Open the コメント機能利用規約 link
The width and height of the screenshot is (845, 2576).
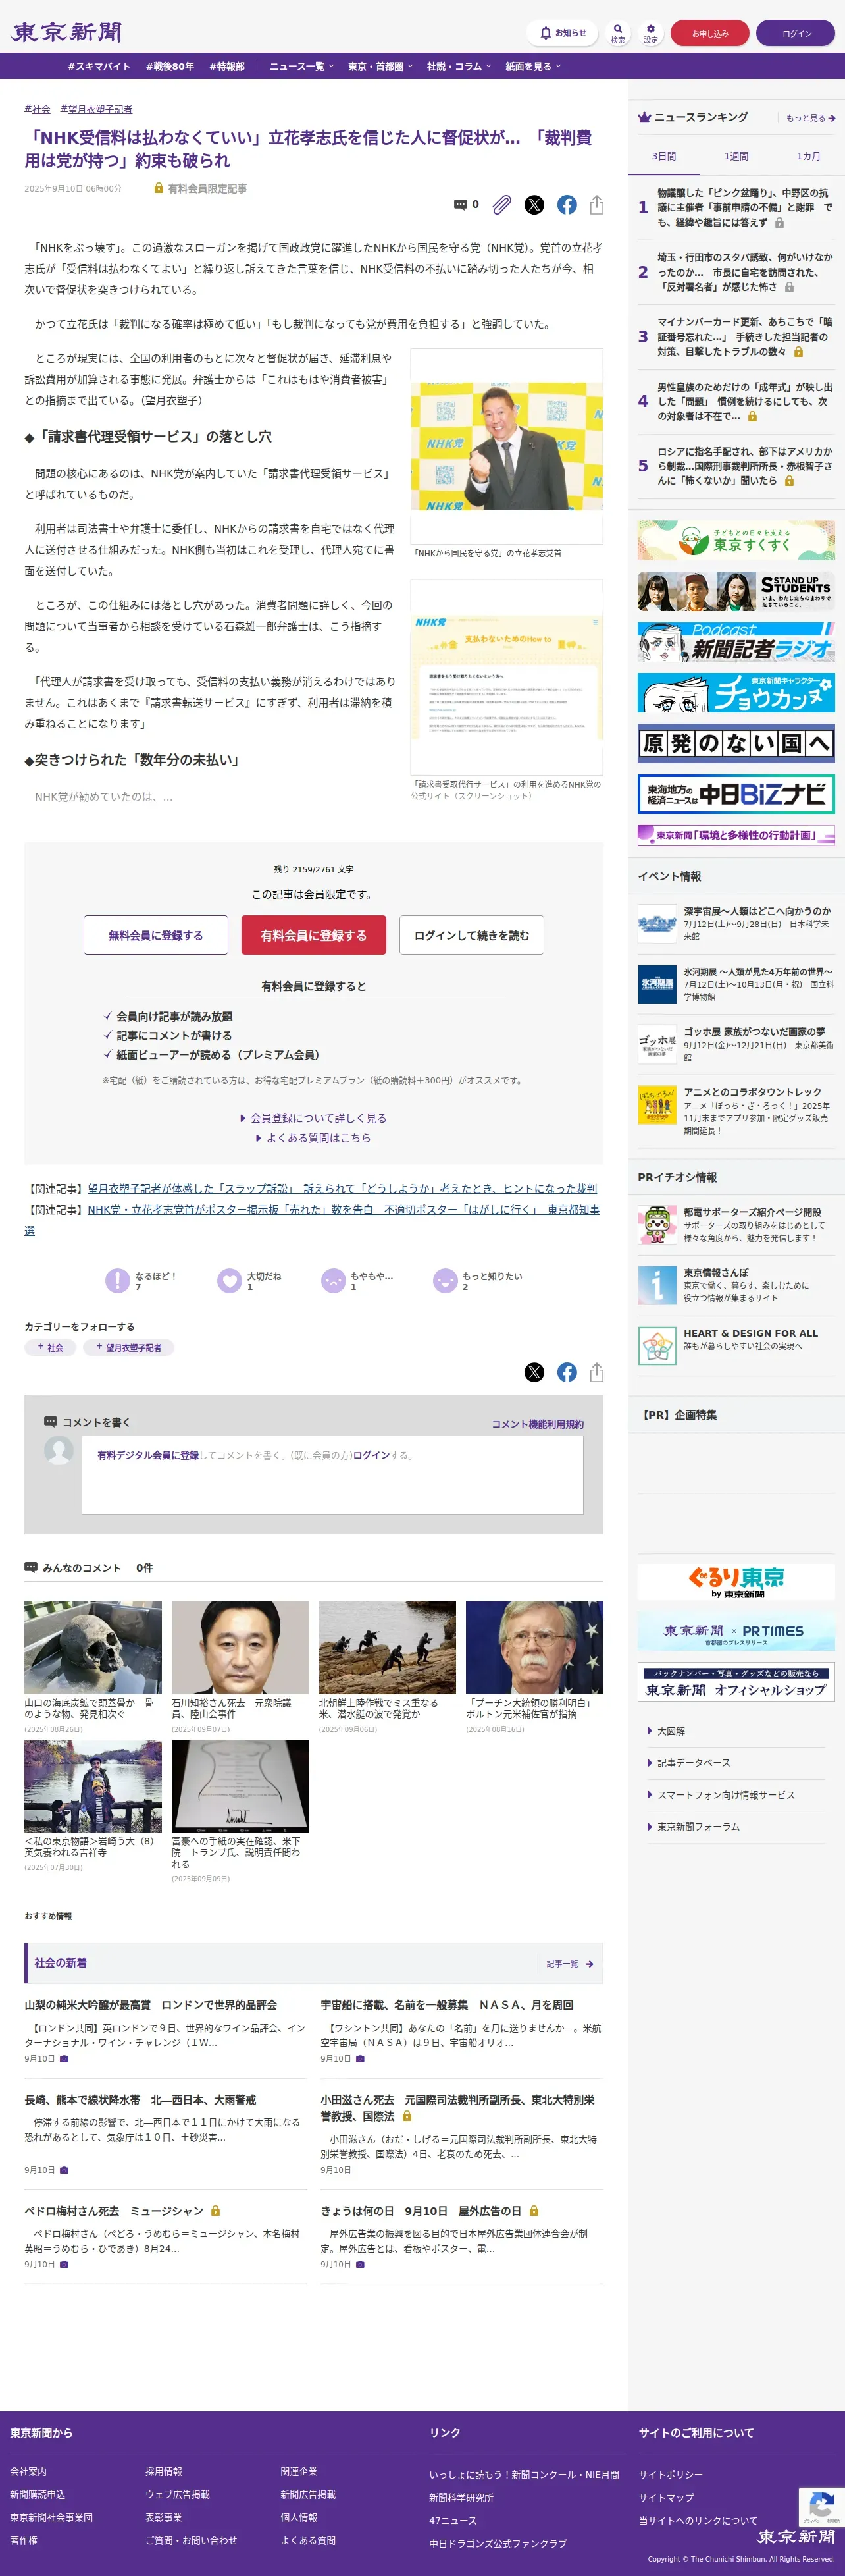(x=538, y=1424)
